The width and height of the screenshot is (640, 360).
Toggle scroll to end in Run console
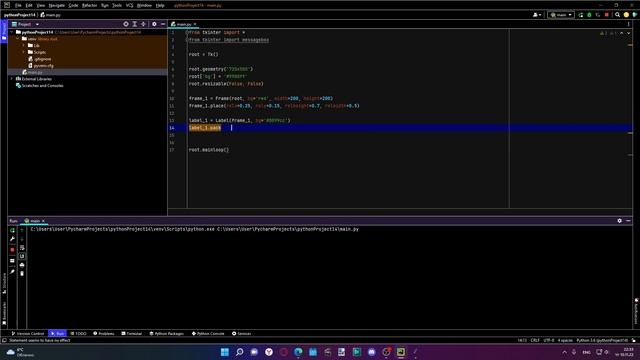tap(22, 256)
